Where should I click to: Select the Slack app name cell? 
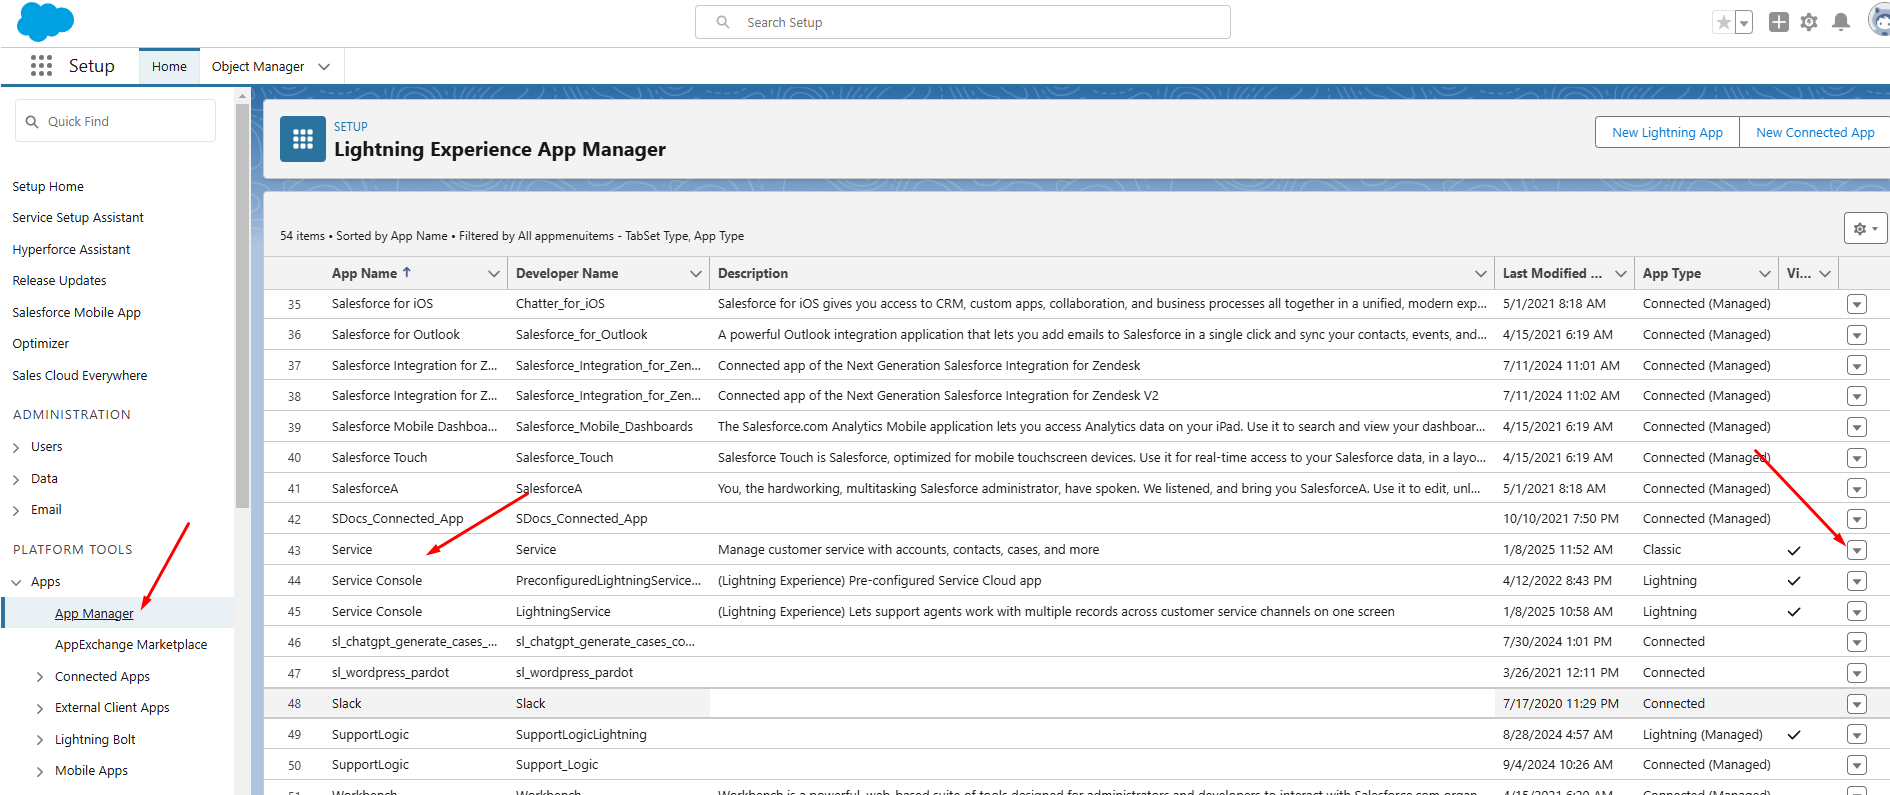(x=347, y=704)
